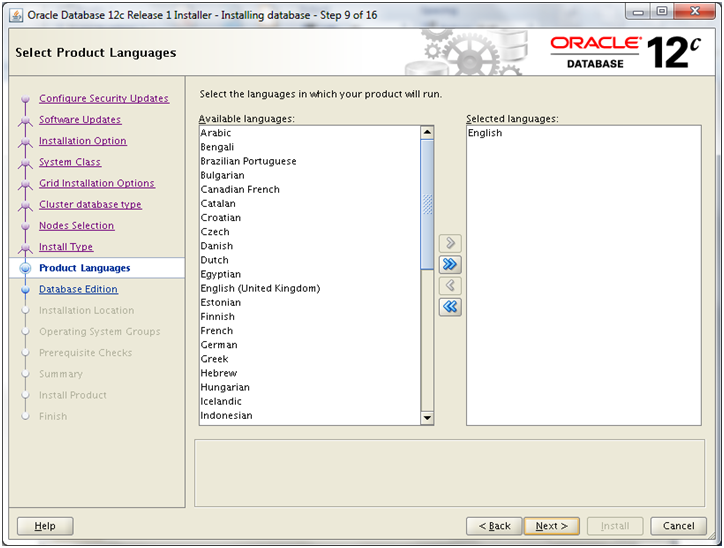Select French in Available languages

310,331
